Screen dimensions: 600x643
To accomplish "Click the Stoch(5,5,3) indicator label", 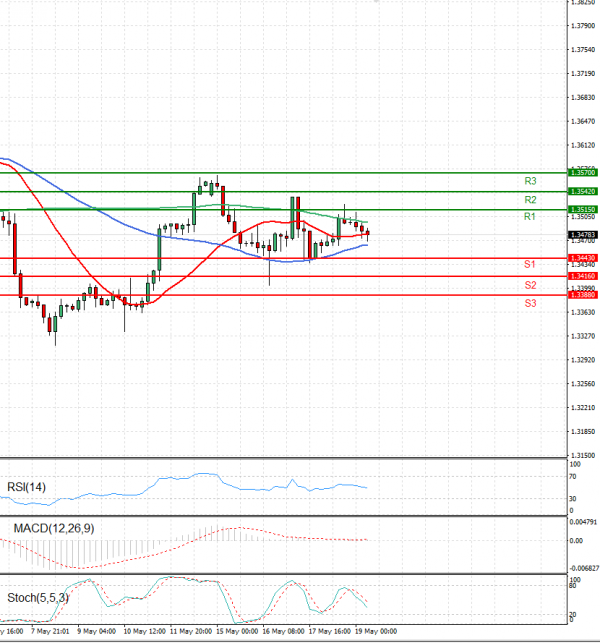I will point(38,598).
